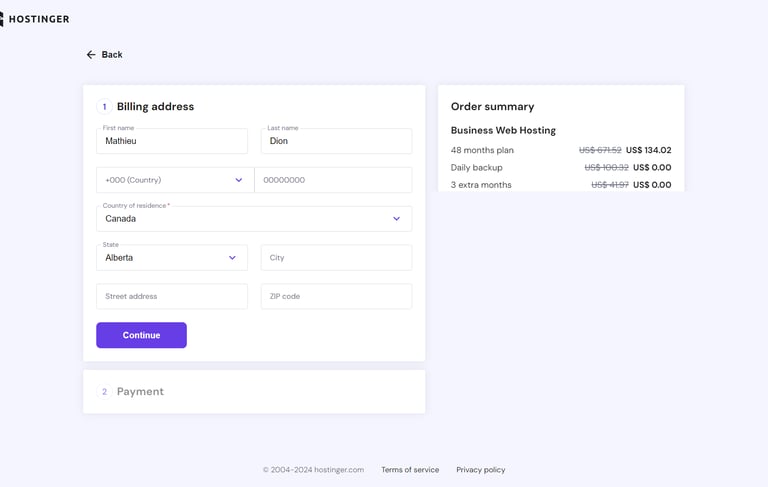
Task: Click the Business Web Hosting title
Action: click(x=503, y=130)
